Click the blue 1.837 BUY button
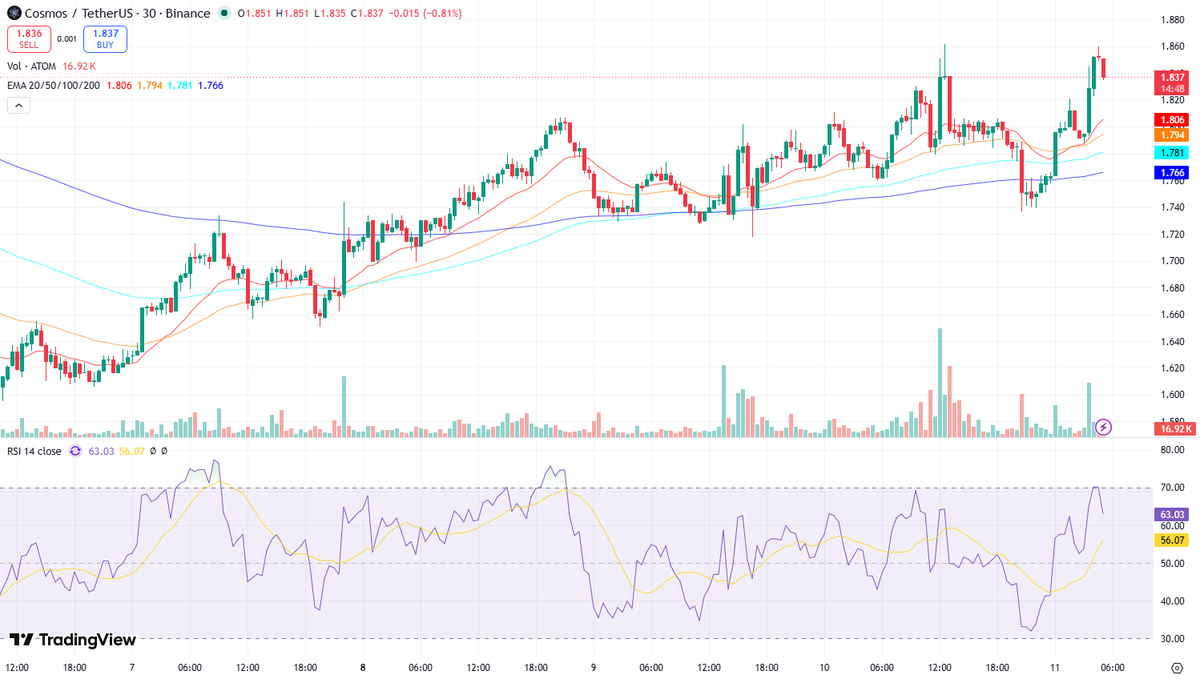The height and width of the screenshot is (679, 1200). click(105, 39)
